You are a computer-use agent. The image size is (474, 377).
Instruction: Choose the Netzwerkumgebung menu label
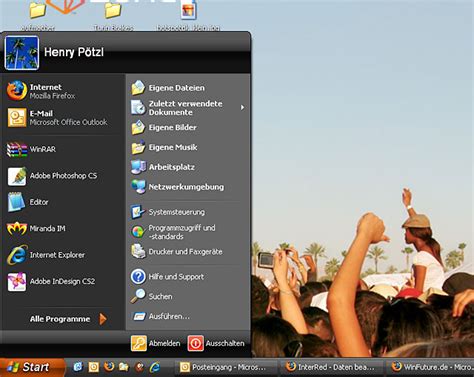pyautogui.click(x=186, y=187)
